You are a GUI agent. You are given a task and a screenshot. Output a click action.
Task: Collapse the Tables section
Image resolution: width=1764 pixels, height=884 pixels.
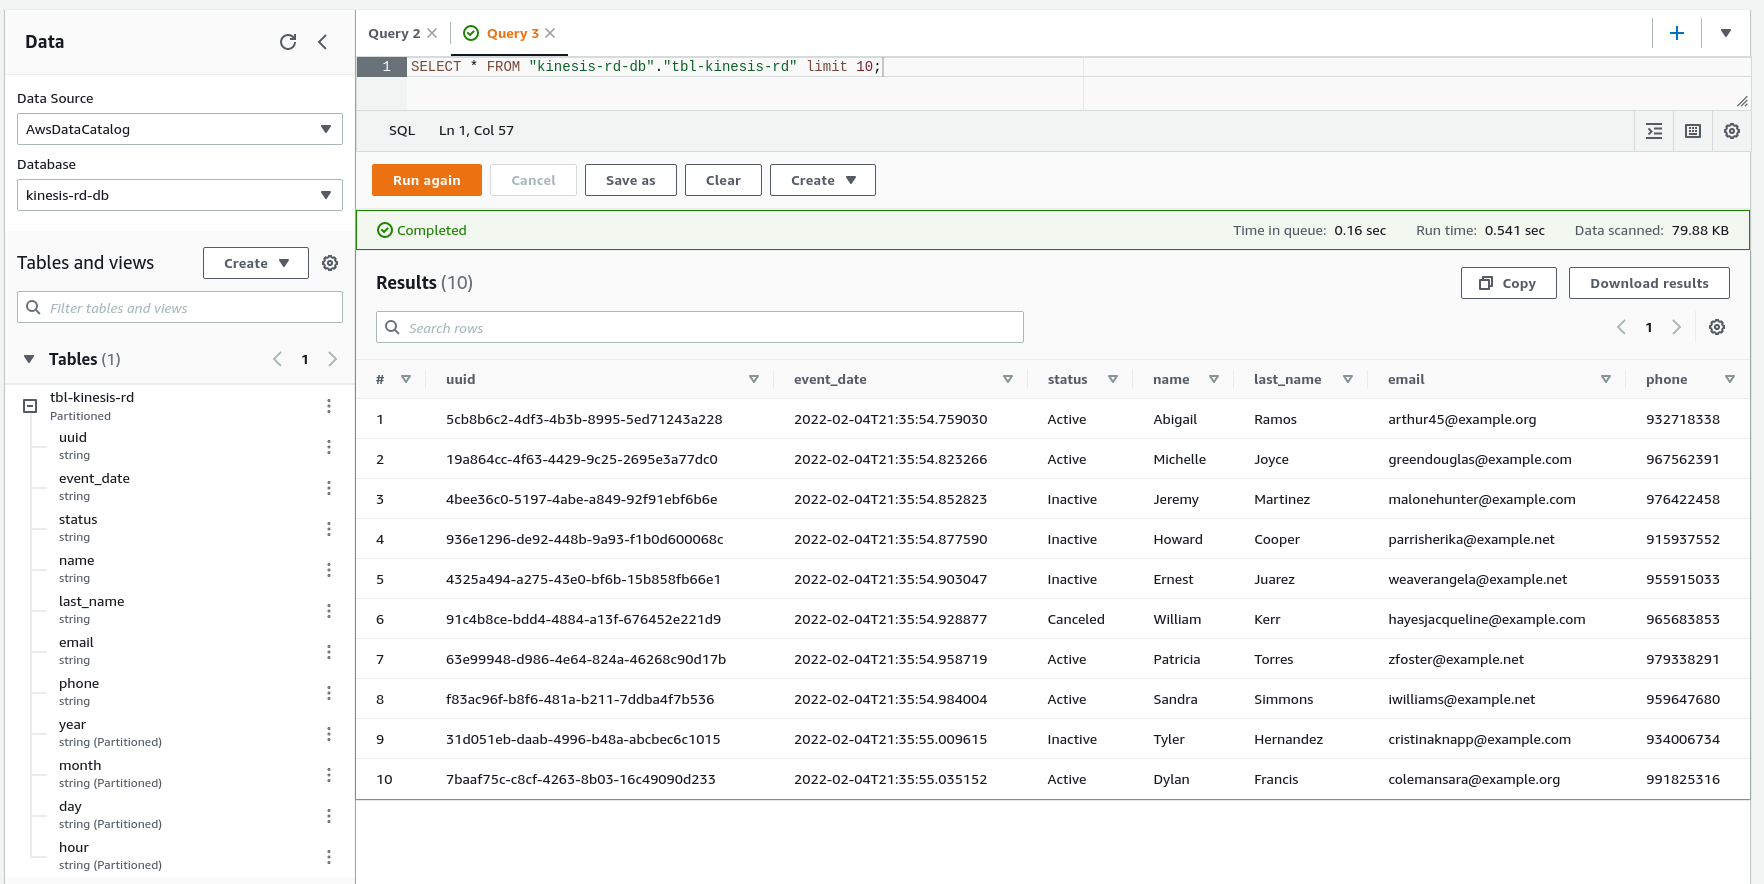click(x=29, y=359)
